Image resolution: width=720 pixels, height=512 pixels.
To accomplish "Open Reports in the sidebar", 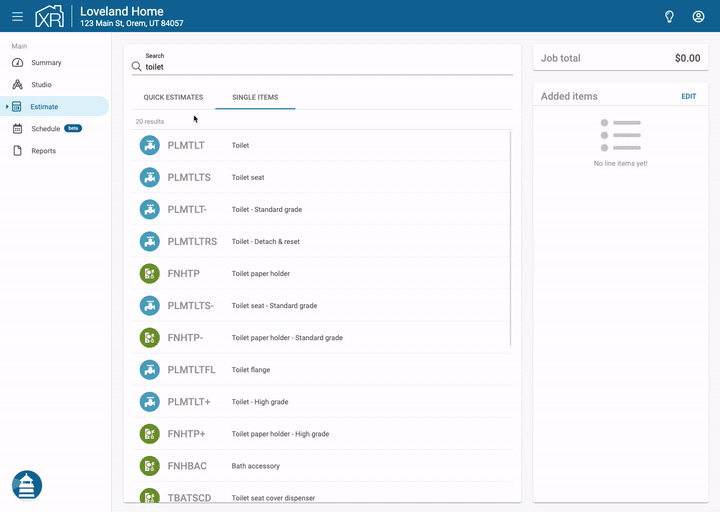I will (55, 151).
